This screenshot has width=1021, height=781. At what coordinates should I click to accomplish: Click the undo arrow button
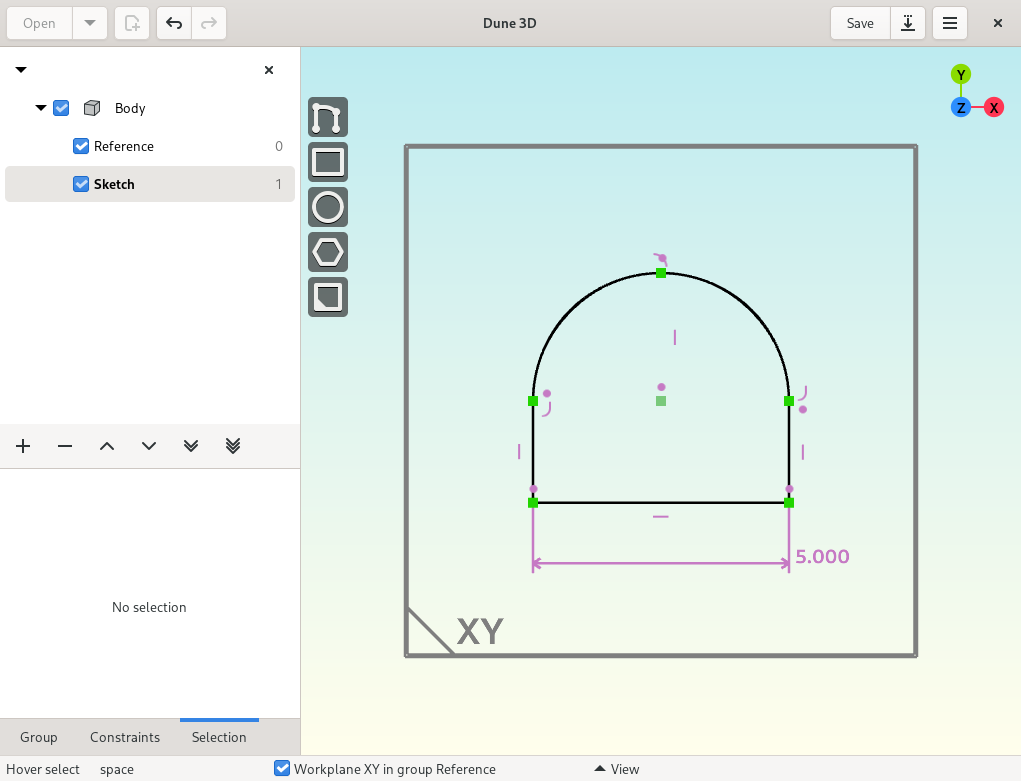tap(174, 23)
